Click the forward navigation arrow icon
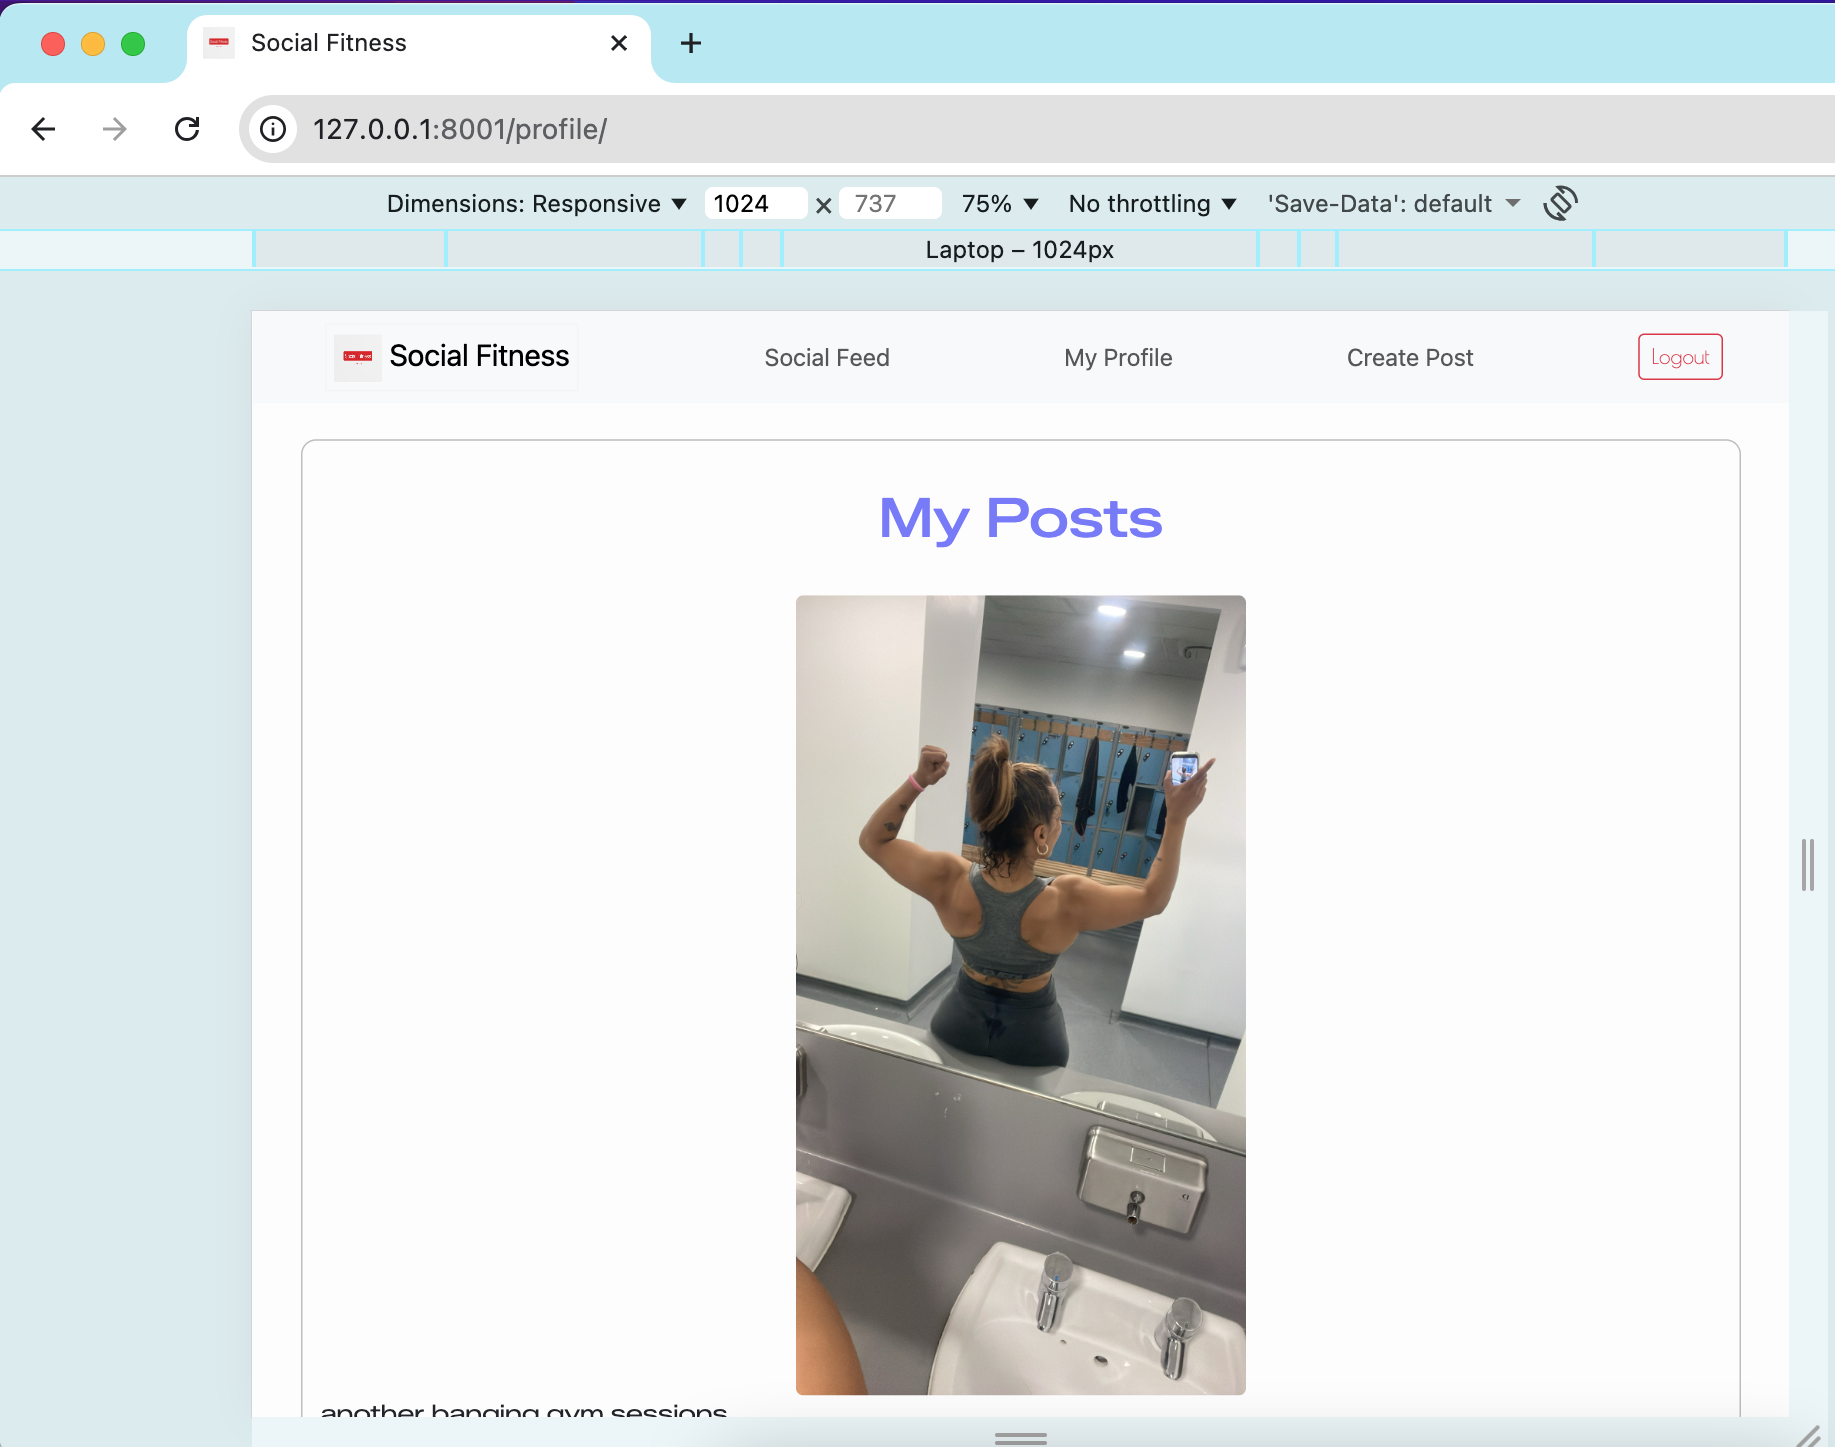Viewport: 1835px width, 1447px height. pos(114,129)
